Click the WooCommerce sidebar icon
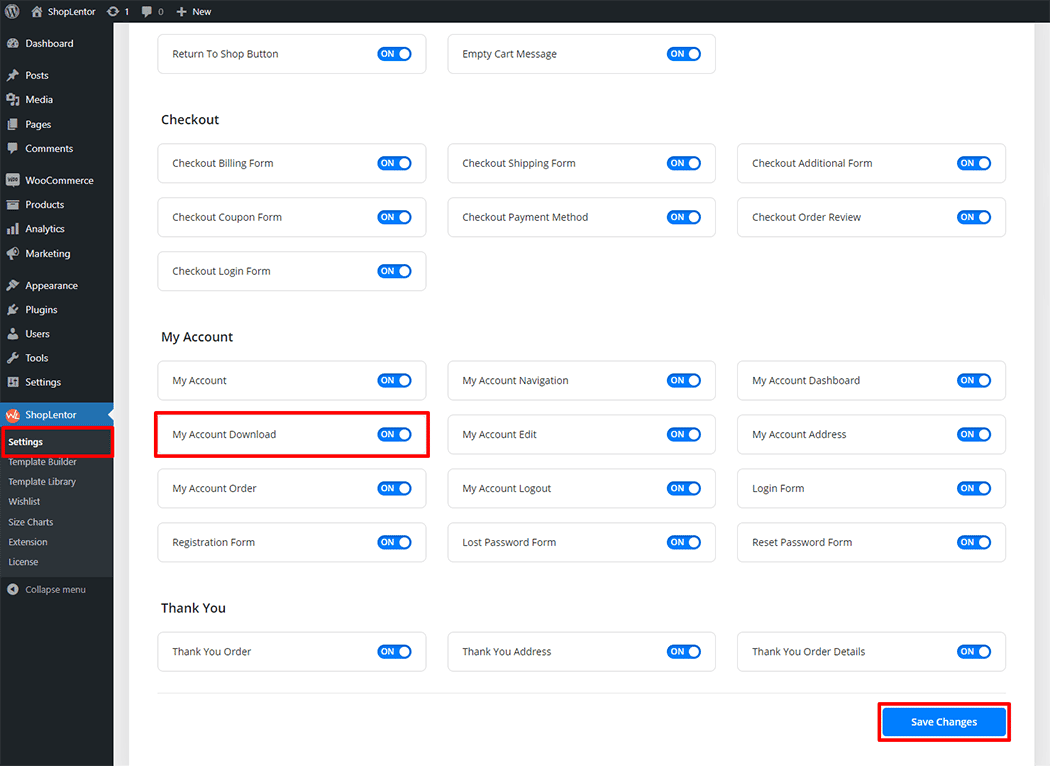Viewport: 1050px width, 766px height. [13, 181]
